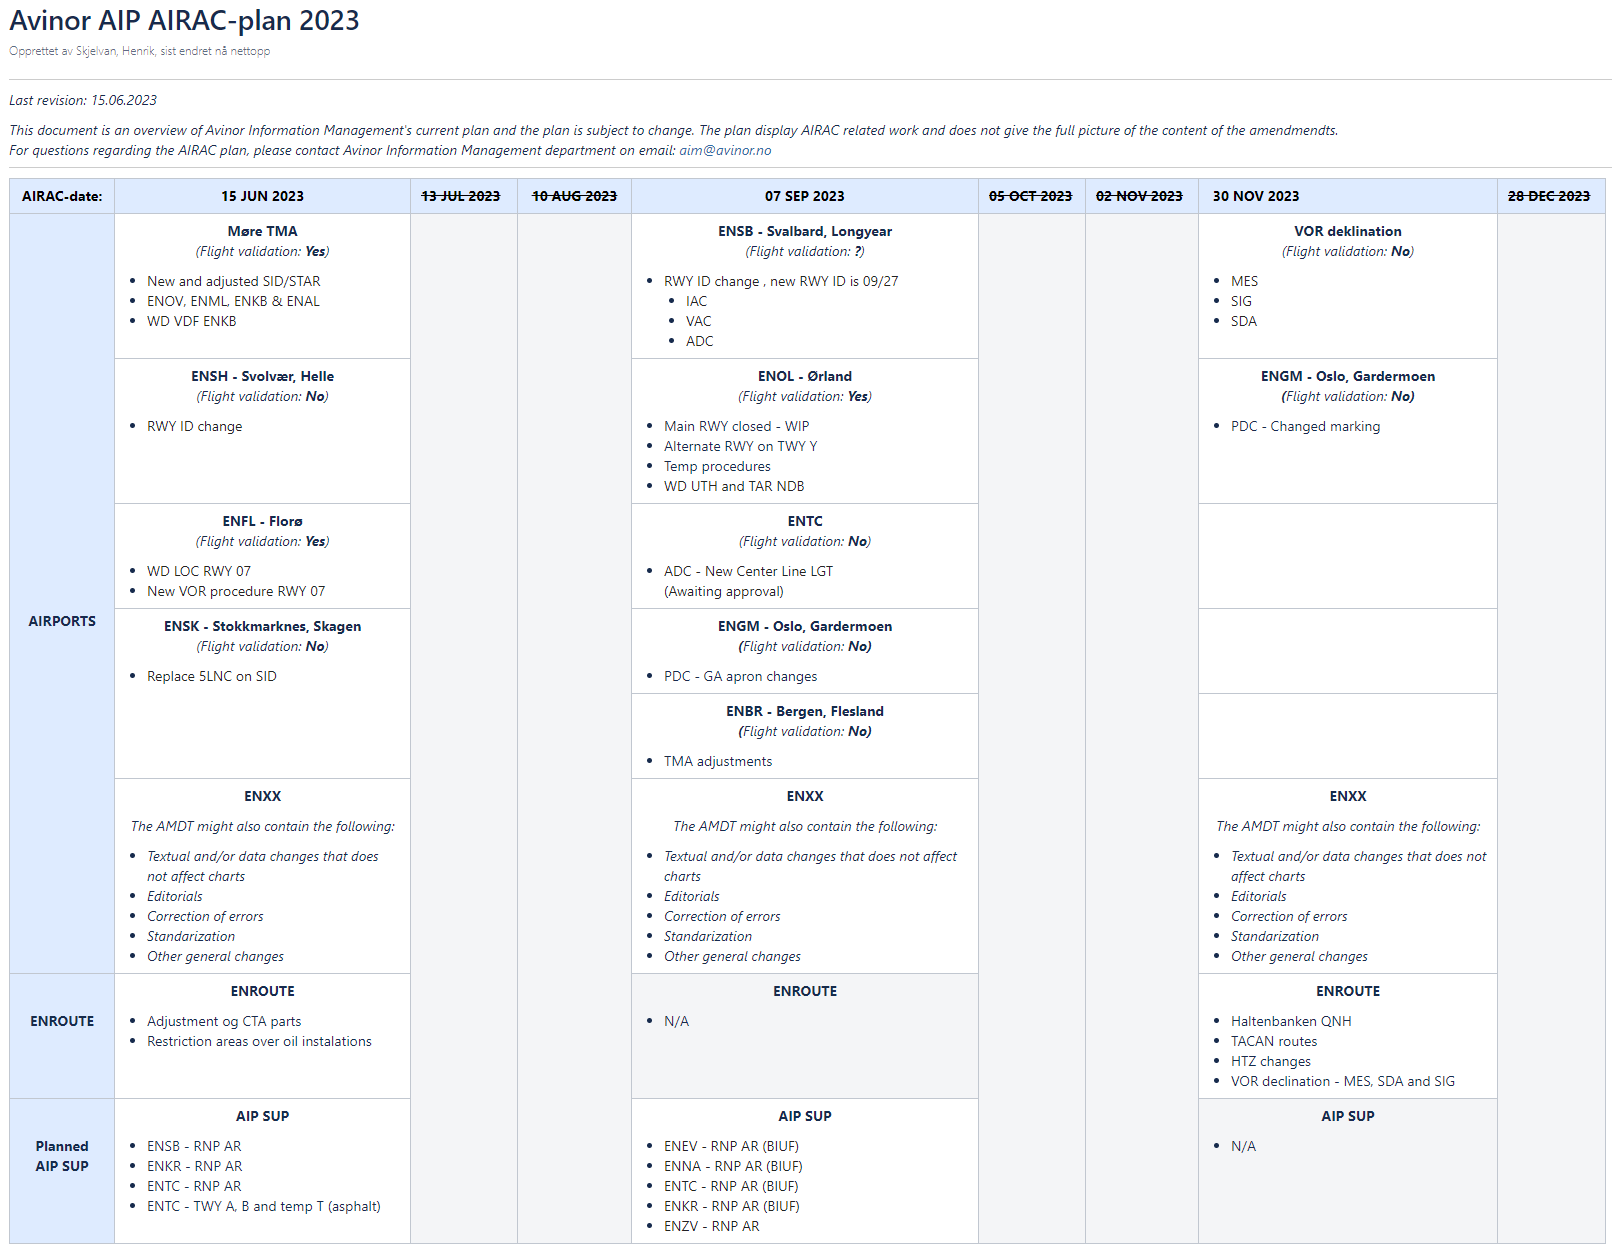The image size is (1612, 1249).
Task: Select the 'Last revision: 15.06.2023' text
Action: click(x=83, y=100)
